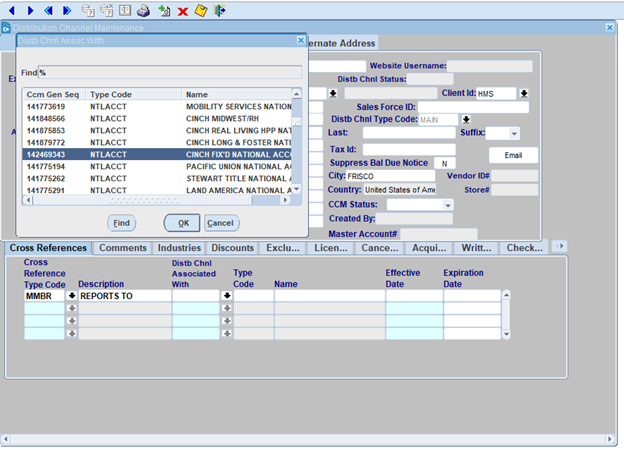This screenshot has width=624, height=450.
Task: Print using the printer toolbar icon
Action: pyautogui.click(x=143, y=11)
